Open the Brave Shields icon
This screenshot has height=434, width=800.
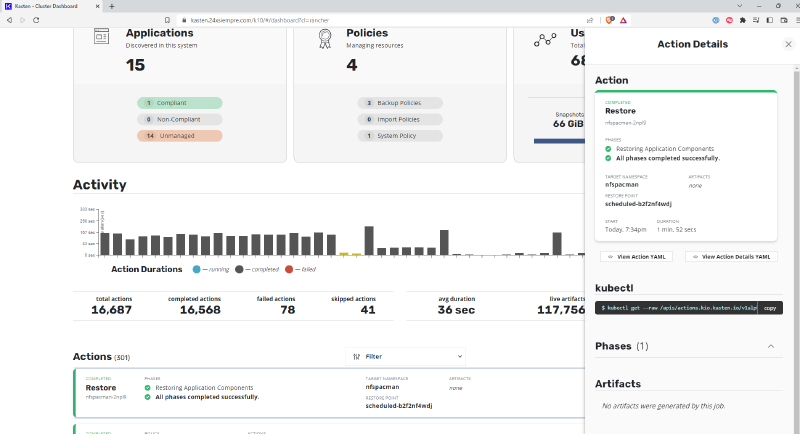610,20
